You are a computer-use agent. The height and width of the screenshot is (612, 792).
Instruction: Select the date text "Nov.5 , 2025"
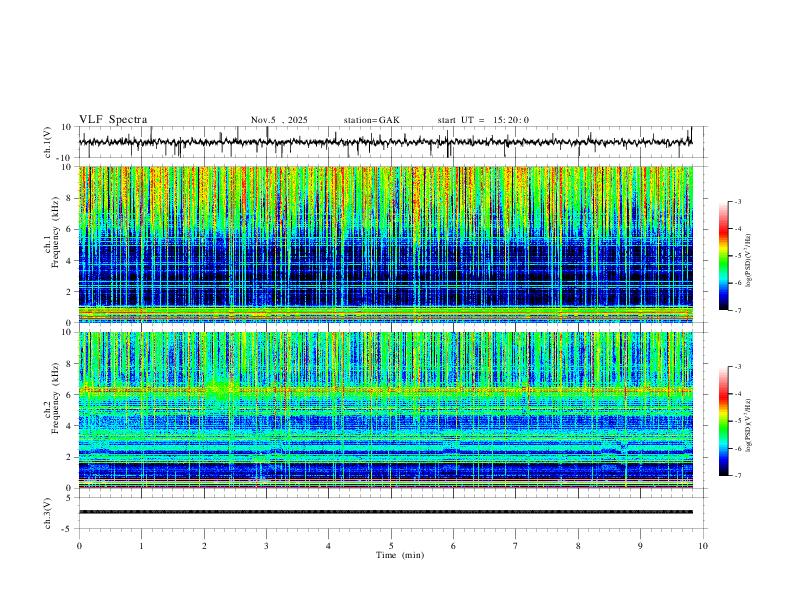pyautogui.click(x=279, y=120)
